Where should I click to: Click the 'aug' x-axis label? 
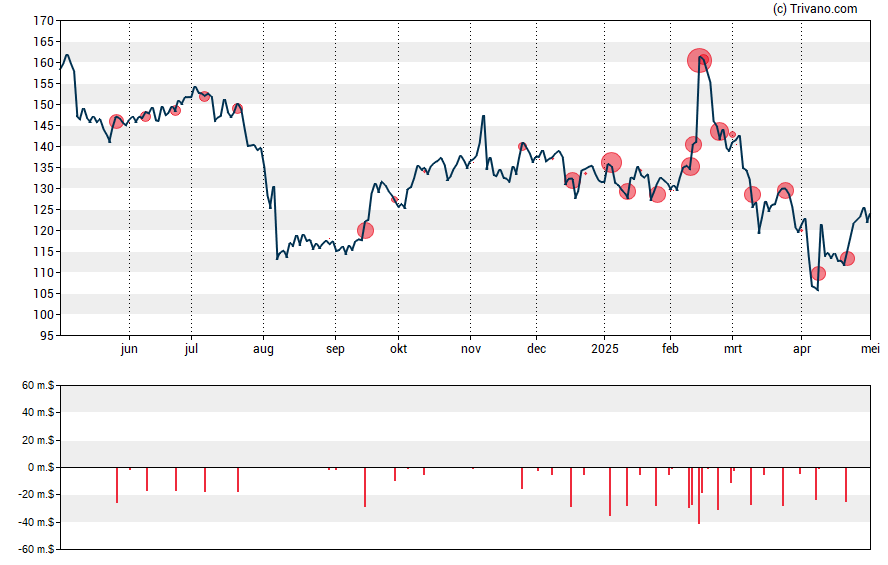click(263, 349)
